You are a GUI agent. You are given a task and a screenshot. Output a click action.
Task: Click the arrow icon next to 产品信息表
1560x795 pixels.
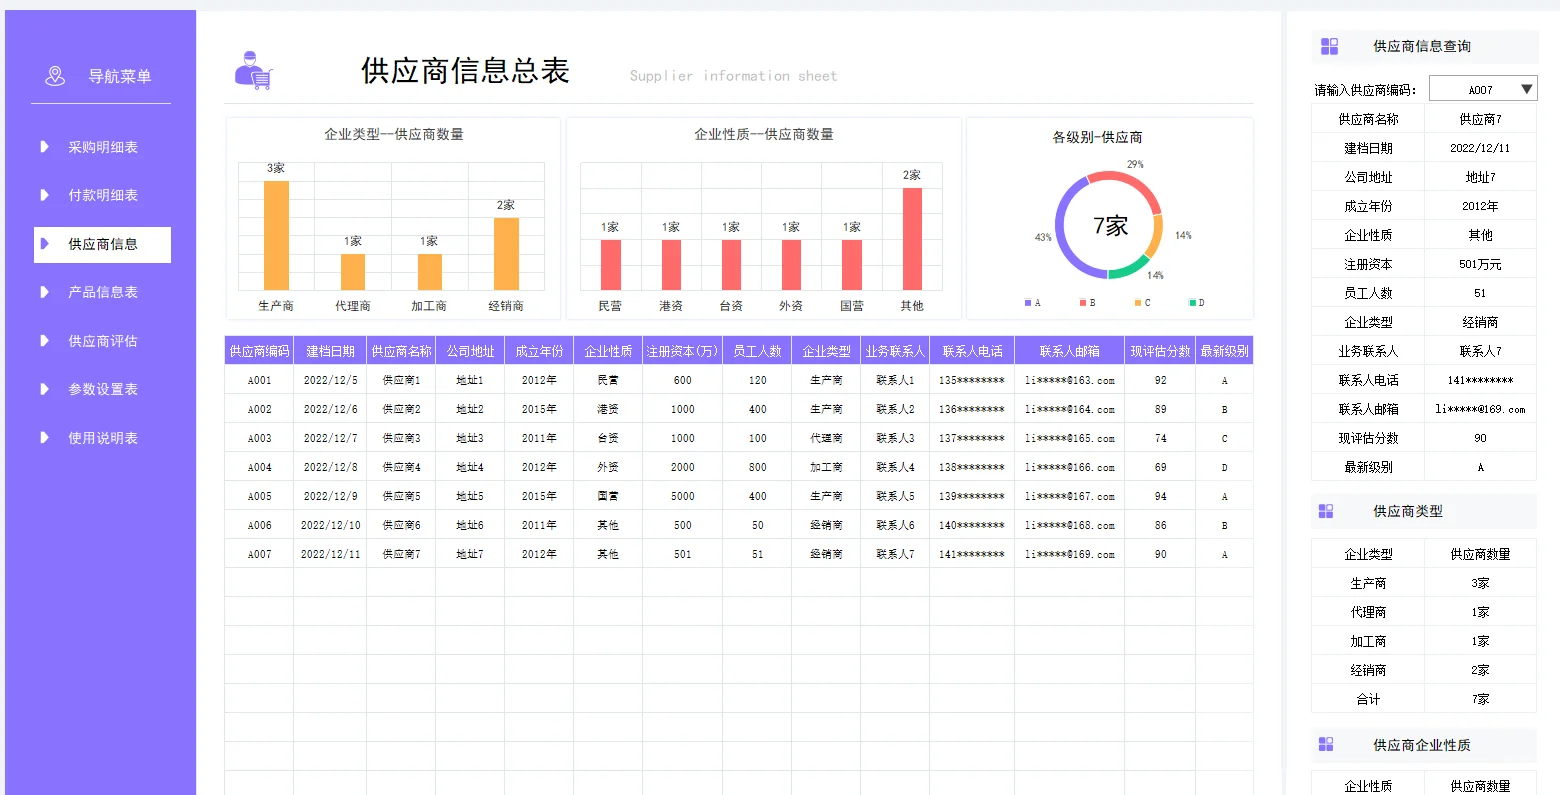44,292
